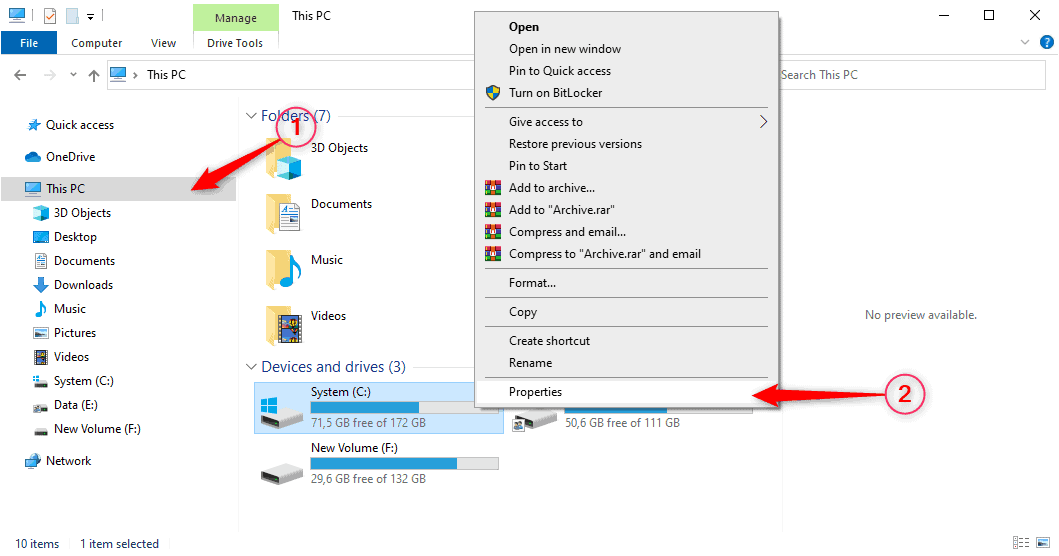Collapse the Folders (7) group
This screenshot has height=556, width=1059.
click(x=251, y=116)
